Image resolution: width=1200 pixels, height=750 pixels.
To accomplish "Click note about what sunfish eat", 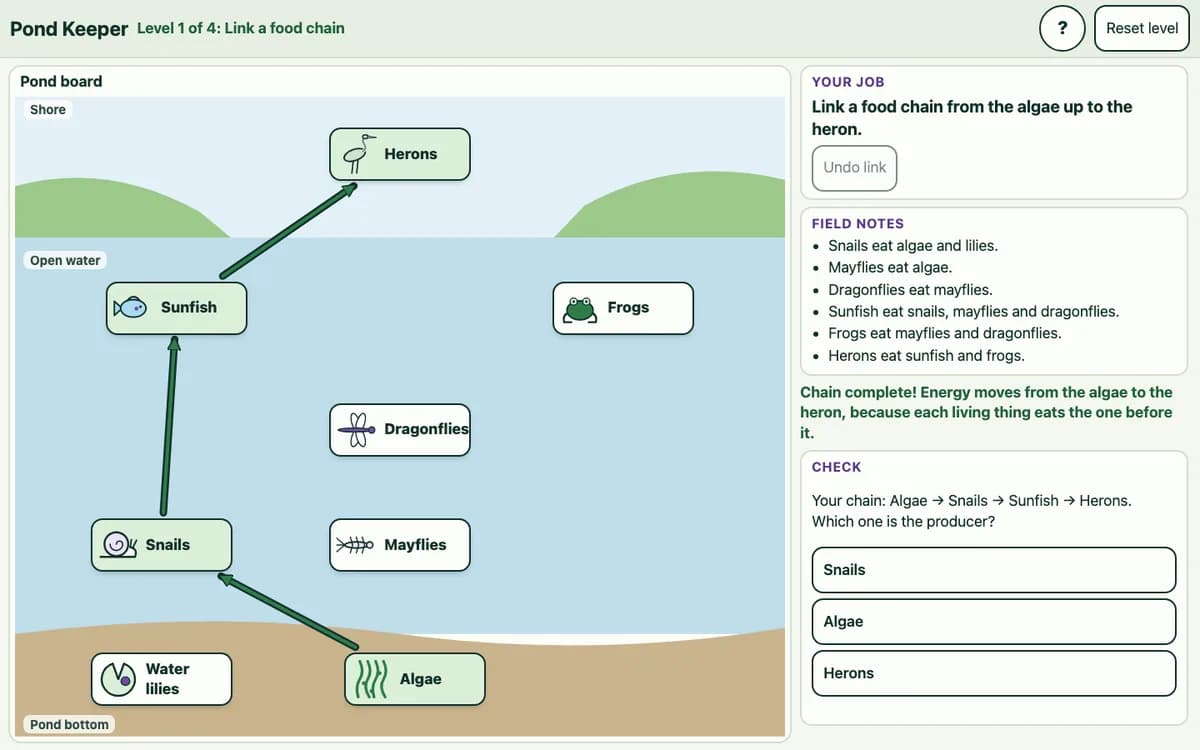I will point(974,311).
